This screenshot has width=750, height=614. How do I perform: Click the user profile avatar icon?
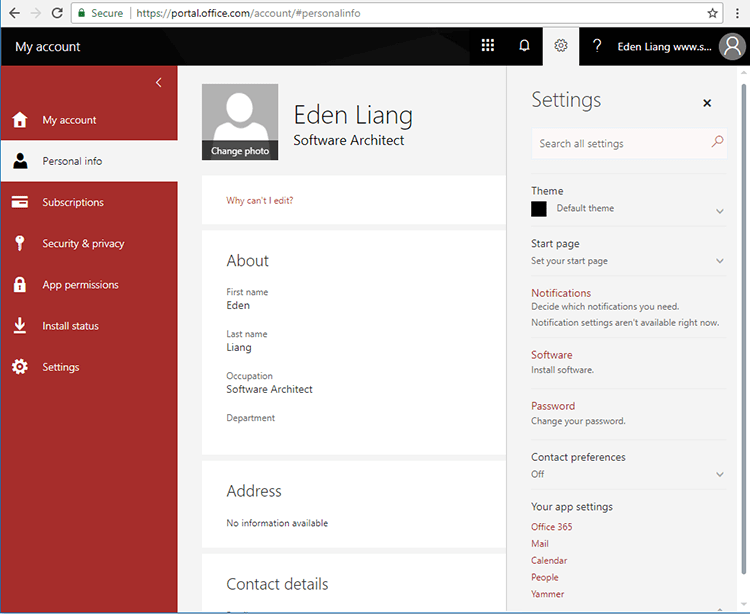coord(732,47)
